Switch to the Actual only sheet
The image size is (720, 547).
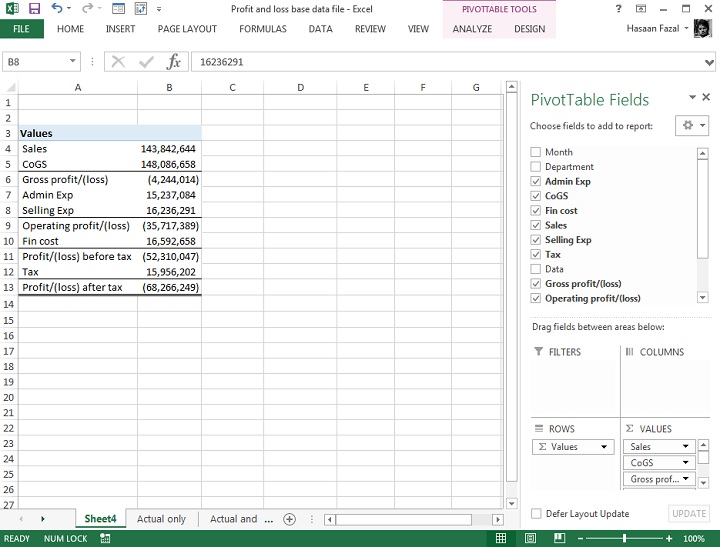161,519
